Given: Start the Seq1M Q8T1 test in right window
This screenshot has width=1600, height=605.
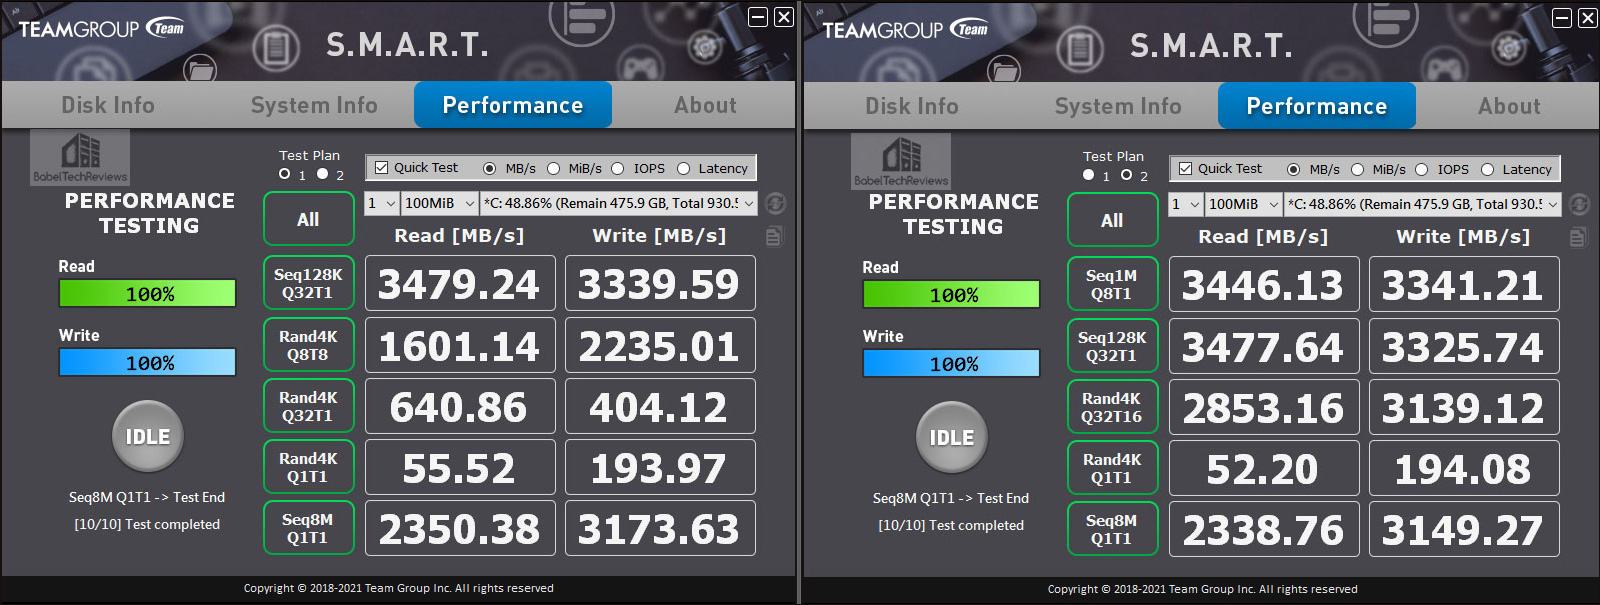Looking at the screenshot, I should click(x=1112, y=285).
